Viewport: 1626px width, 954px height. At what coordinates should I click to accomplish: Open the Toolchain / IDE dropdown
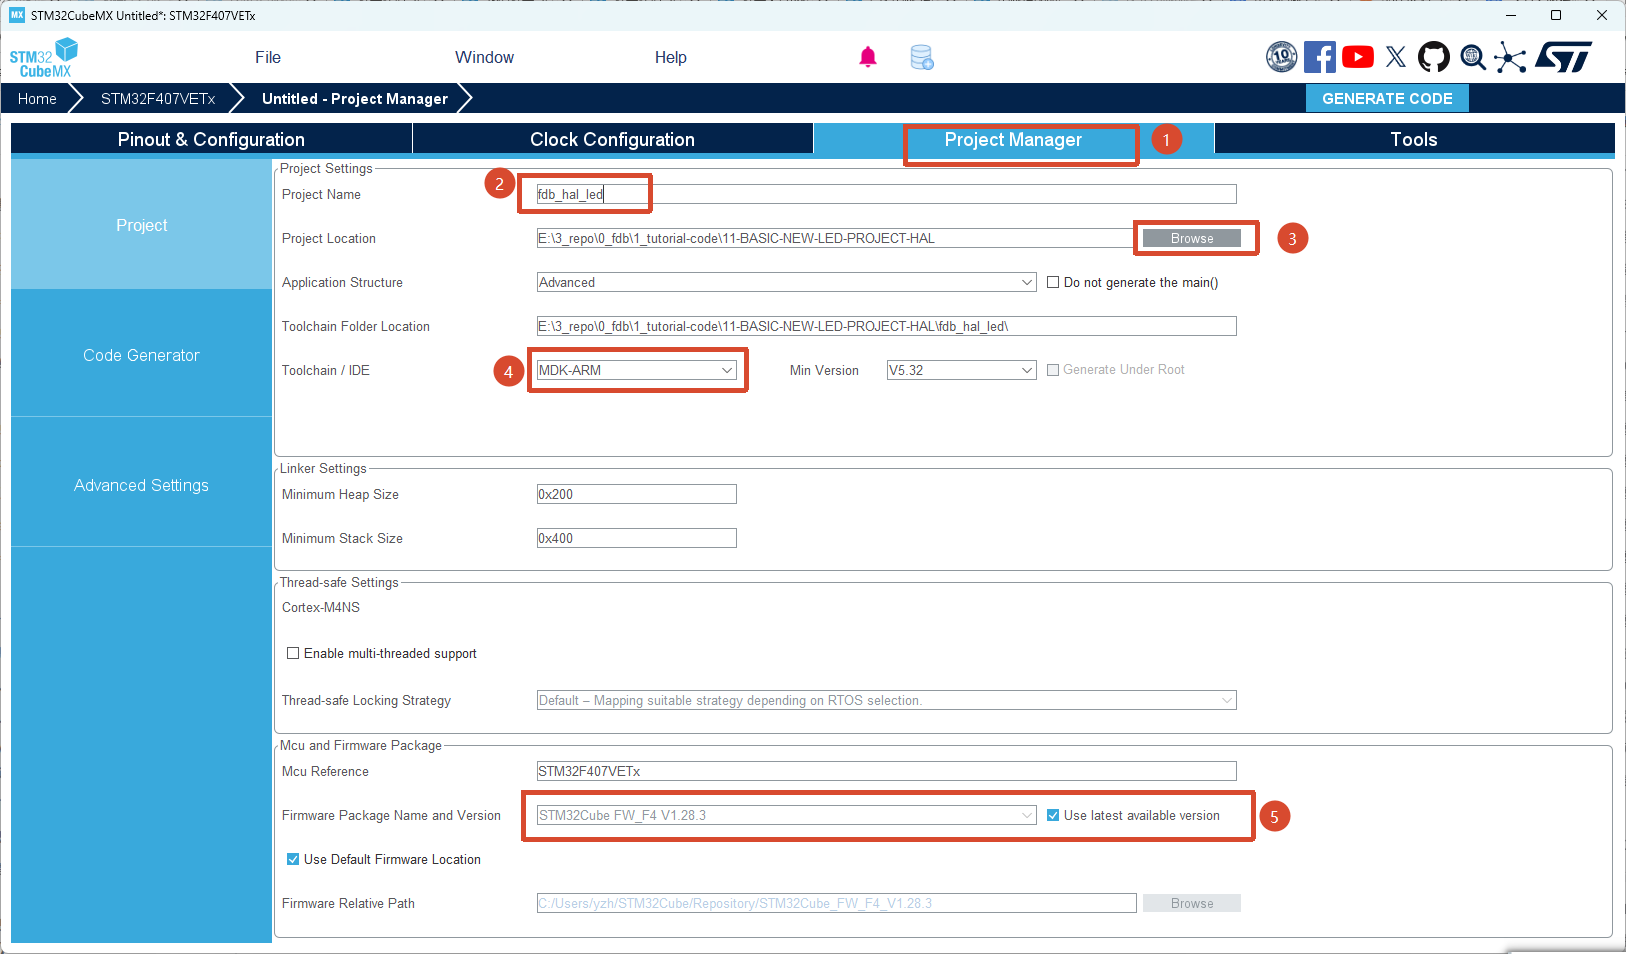[637, 370]
